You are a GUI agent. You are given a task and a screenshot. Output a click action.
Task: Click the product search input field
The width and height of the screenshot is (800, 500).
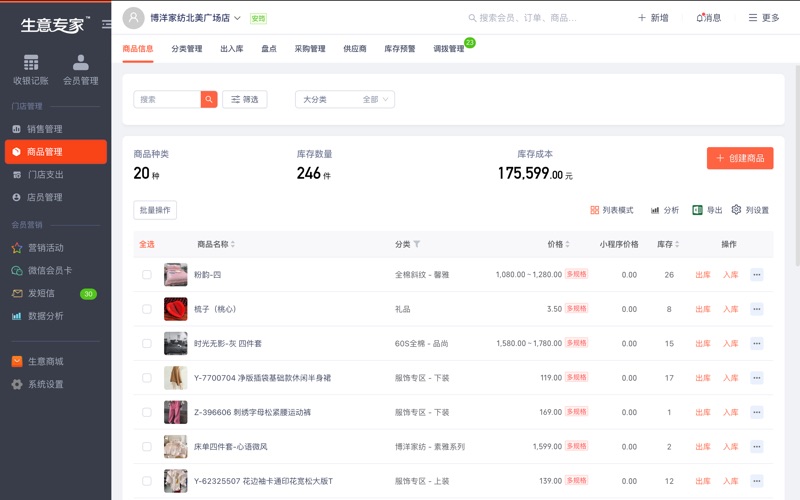167,99
